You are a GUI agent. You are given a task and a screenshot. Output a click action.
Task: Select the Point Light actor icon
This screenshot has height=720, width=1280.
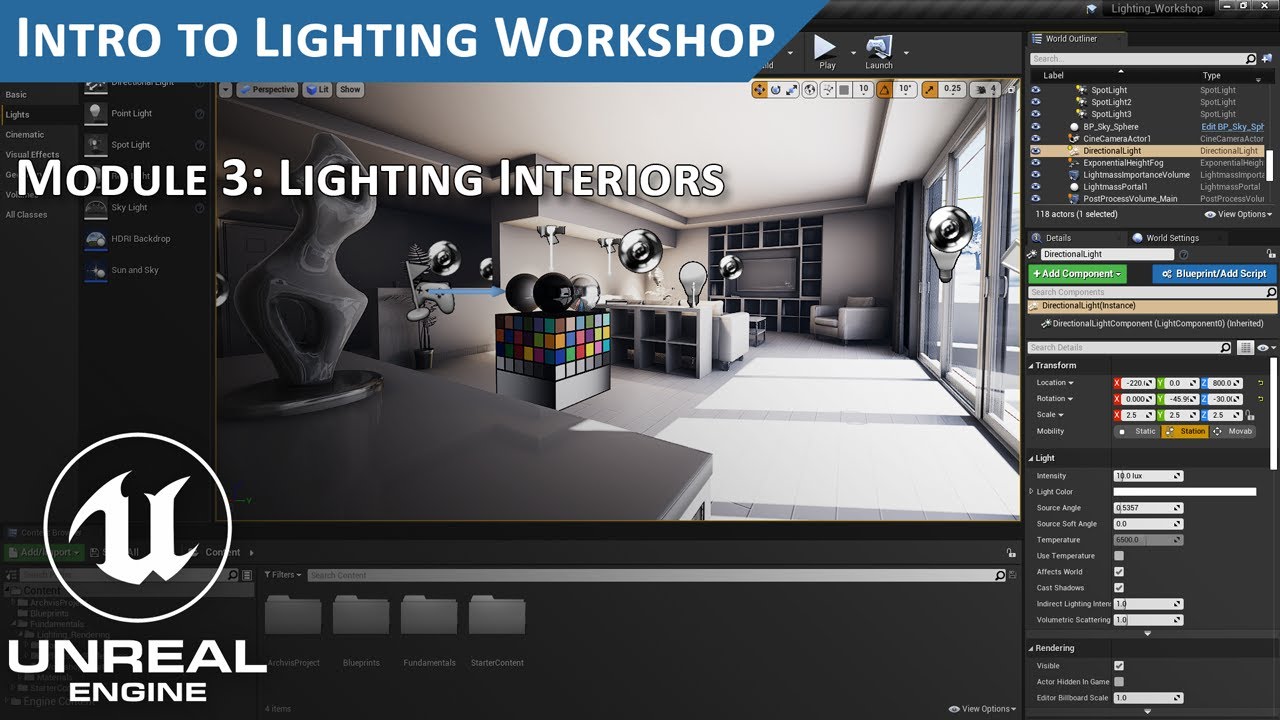(96, 113)
